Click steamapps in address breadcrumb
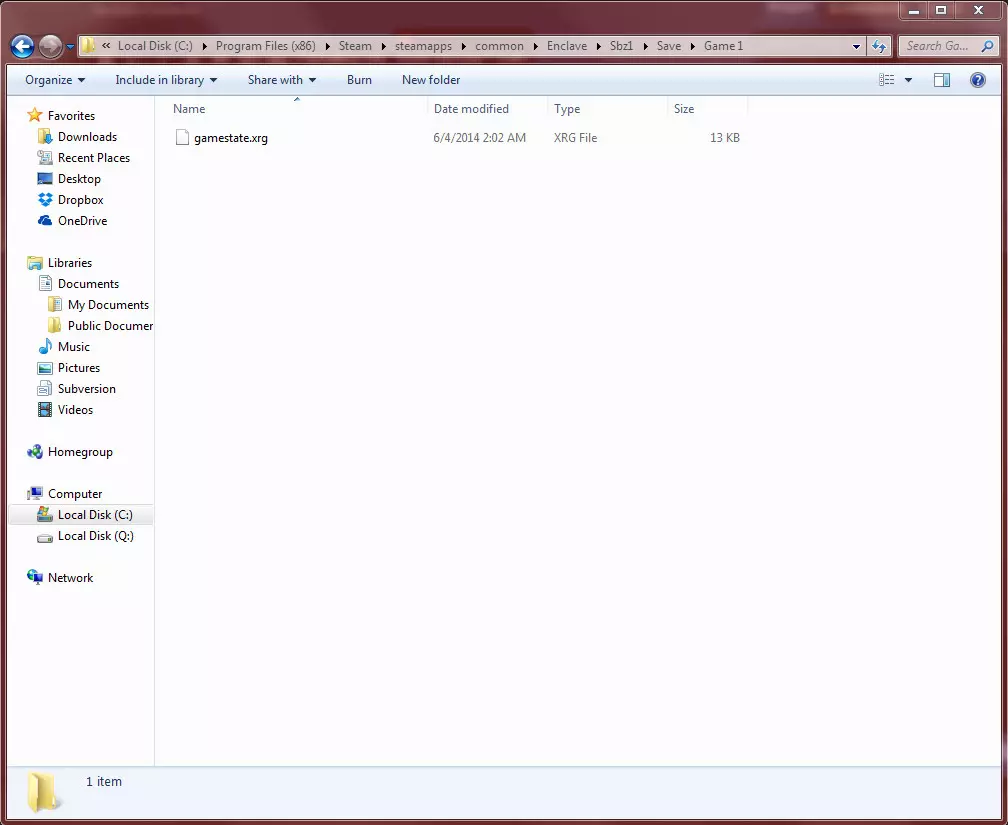This screenshot has width=1008, height=825. tap(423, 46)
